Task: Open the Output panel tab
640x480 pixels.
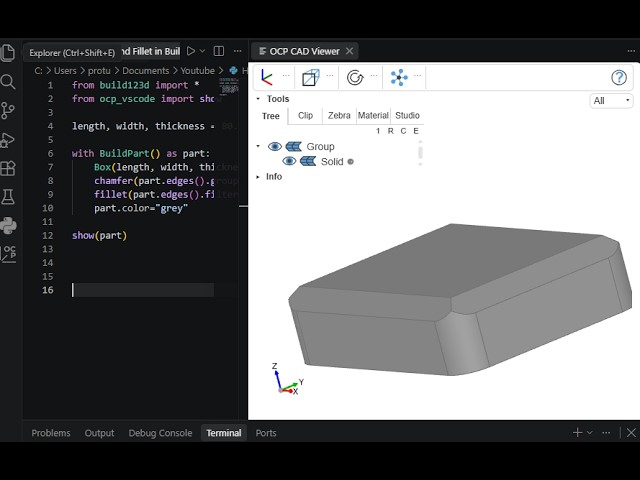Action: click(99, 433)
